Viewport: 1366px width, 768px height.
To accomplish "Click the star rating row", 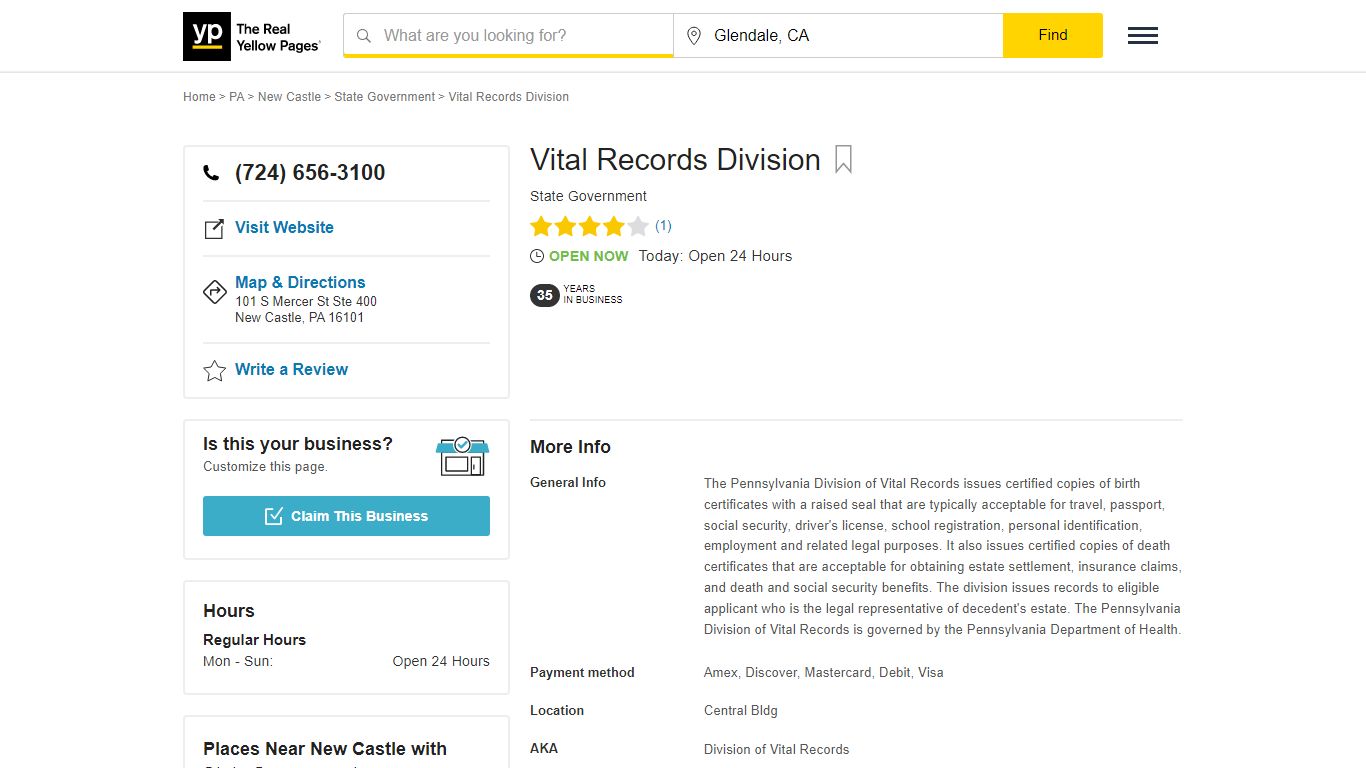I will click(x=589, y=226).
